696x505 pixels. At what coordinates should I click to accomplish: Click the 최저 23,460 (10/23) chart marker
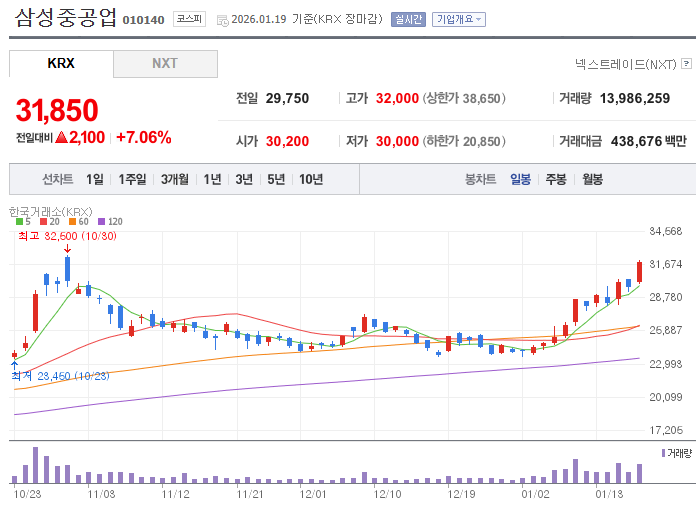pos(60,376)
